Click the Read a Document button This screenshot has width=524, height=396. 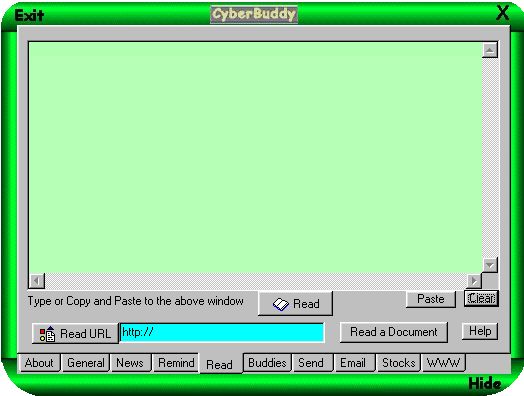[x=394, y=332]
